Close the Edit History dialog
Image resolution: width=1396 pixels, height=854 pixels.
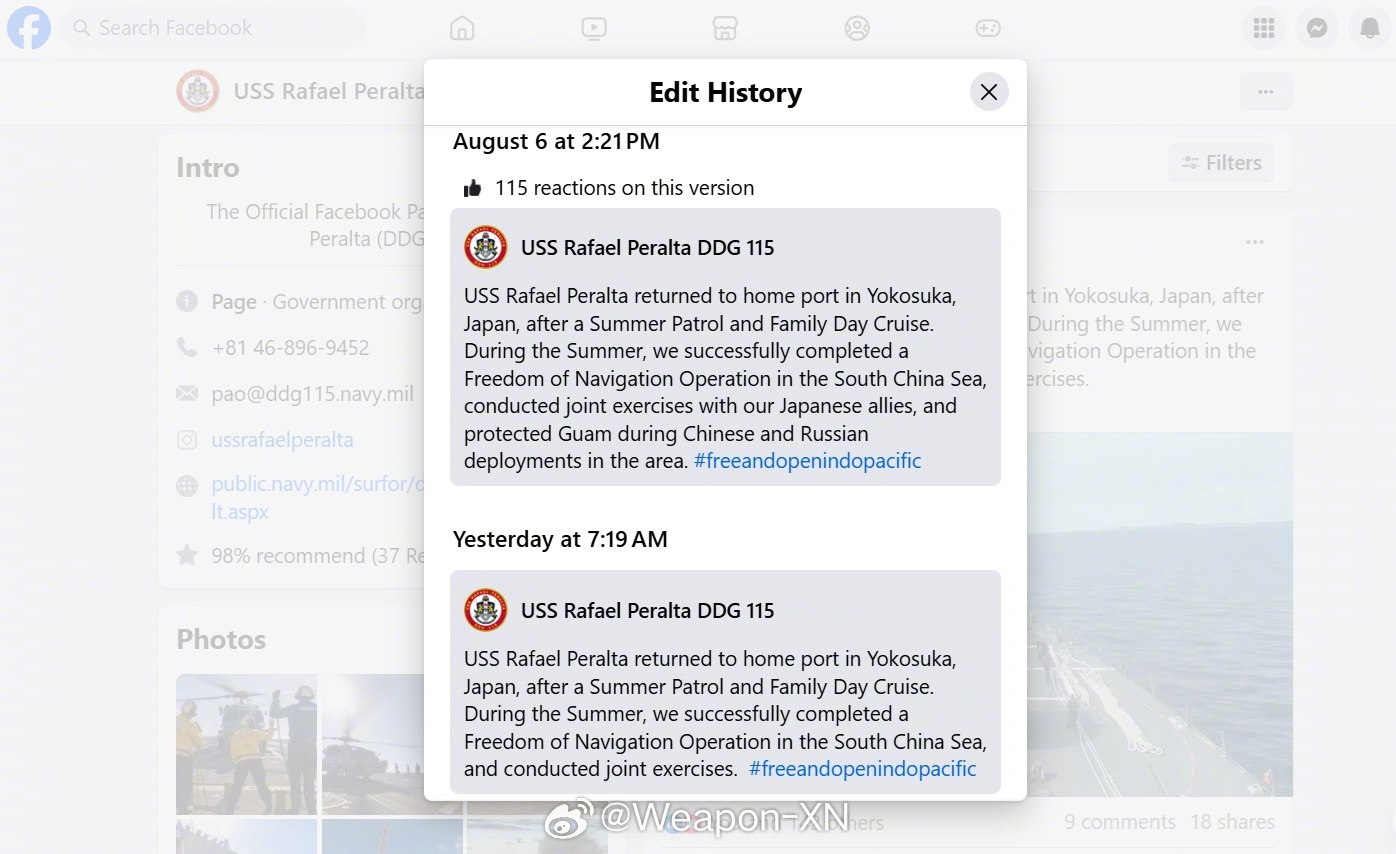[x=989, y=92]
